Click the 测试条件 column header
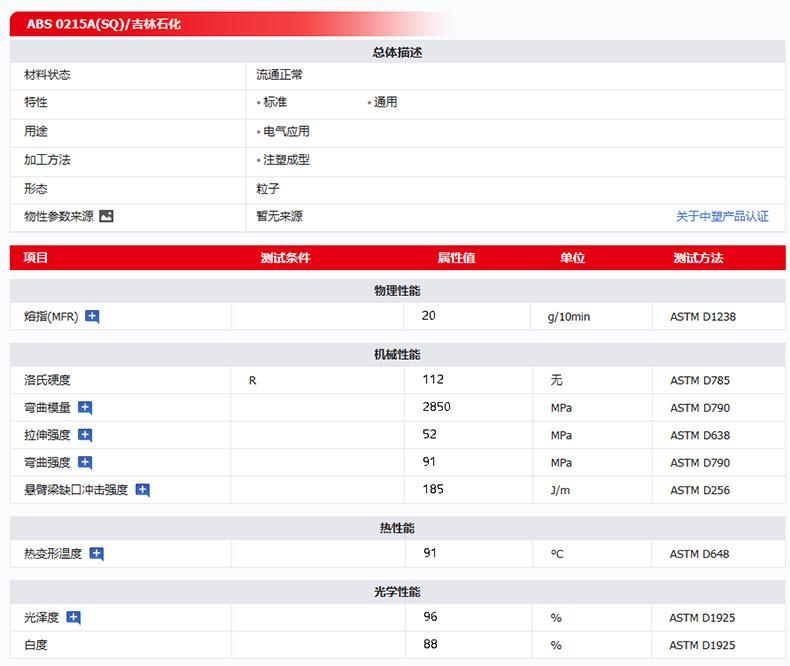This screenshot has width=790, height=666. click(285, 258)
